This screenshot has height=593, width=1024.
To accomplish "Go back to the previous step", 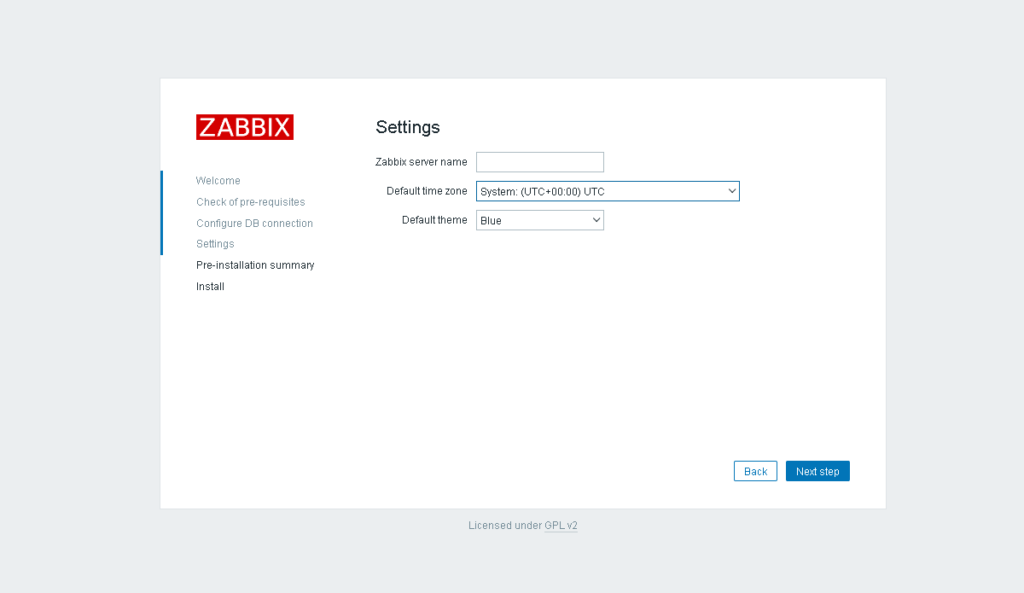I will [x=756, y=472].
